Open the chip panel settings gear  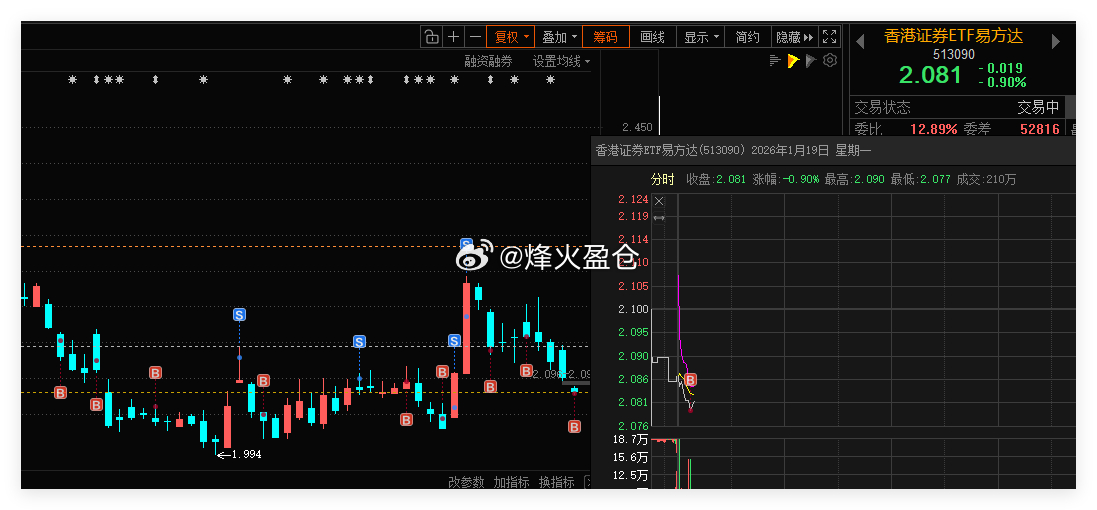point(830,60)
